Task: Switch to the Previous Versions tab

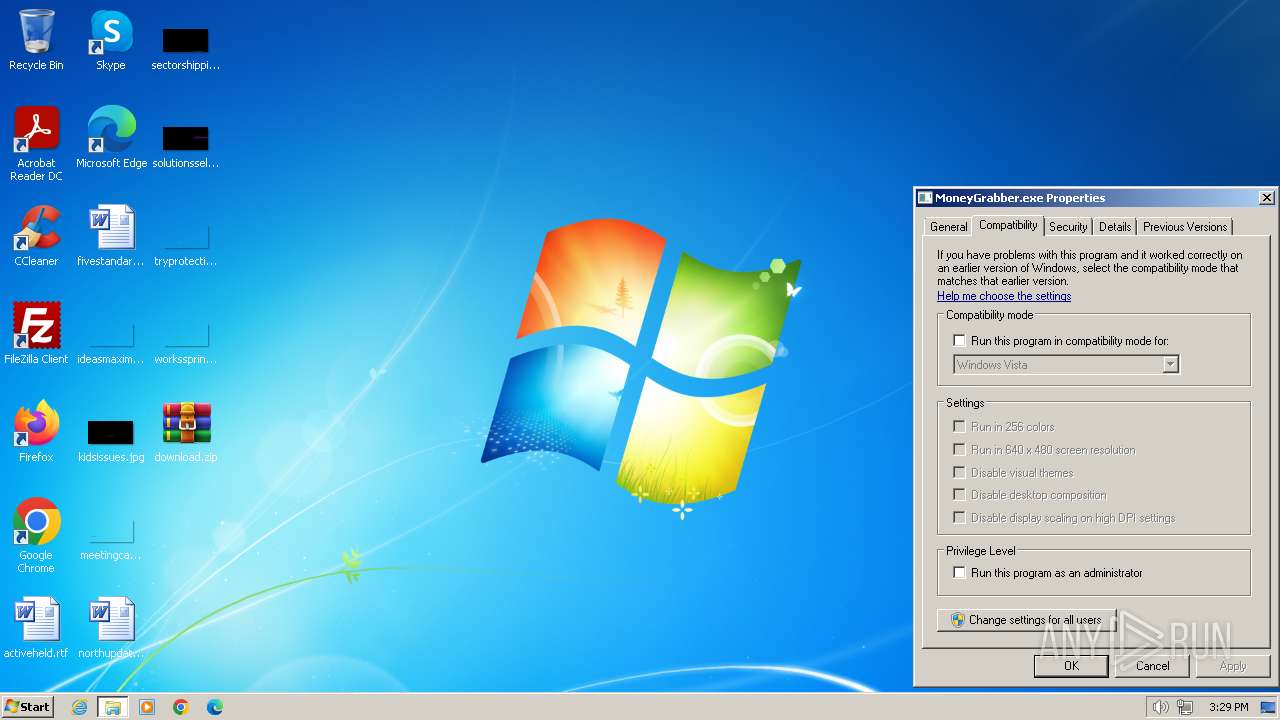Action: (x=1185, y=227)
